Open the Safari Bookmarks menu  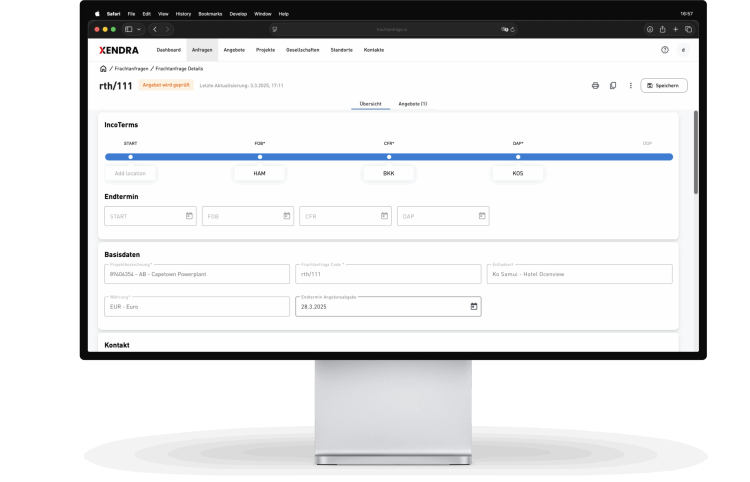coord(210,14)
